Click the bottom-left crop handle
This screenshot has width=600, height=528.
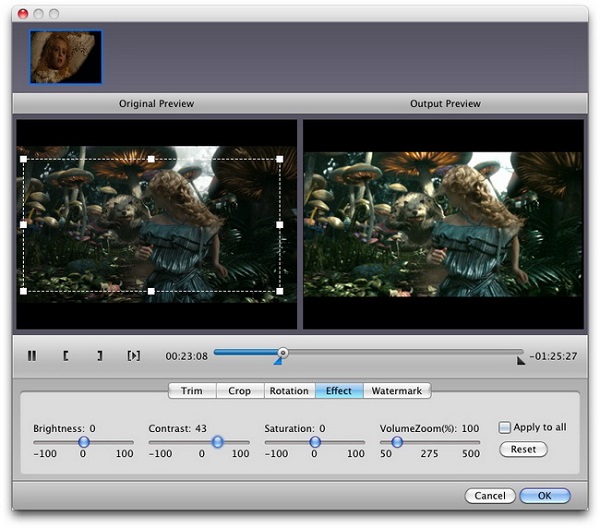point(23,292)
